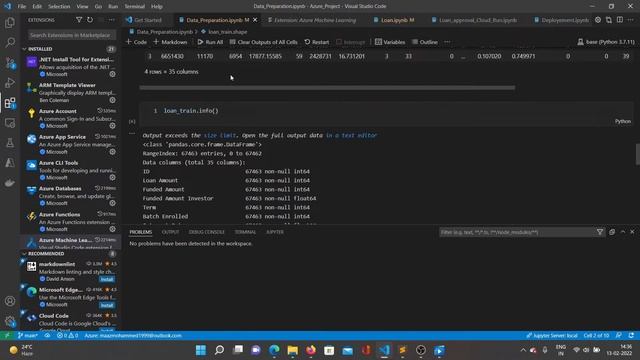Image resolution: width=640 pixels, height=360 pixels.
Task: Open the Selection menu
Action: point(59,7)
